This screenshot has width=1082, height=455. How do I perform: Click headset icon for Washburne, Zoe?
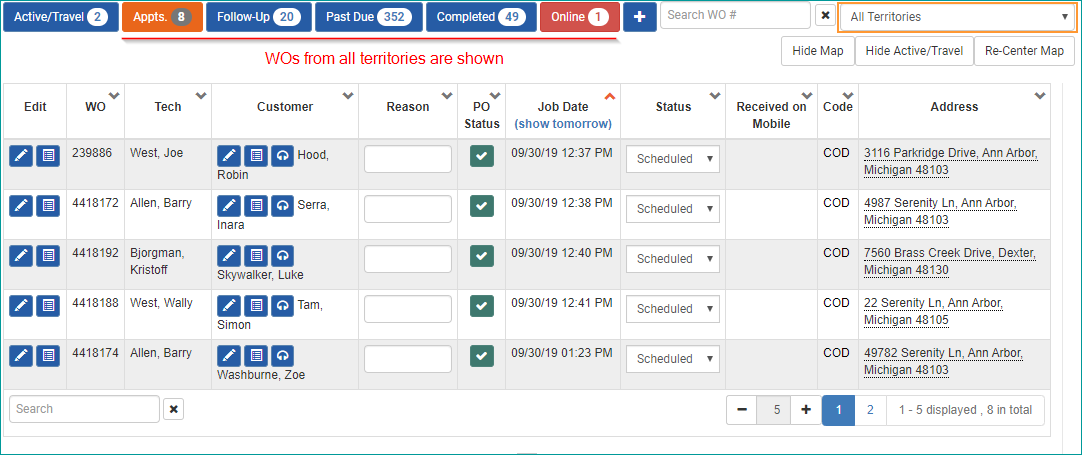tap(282, 355)
